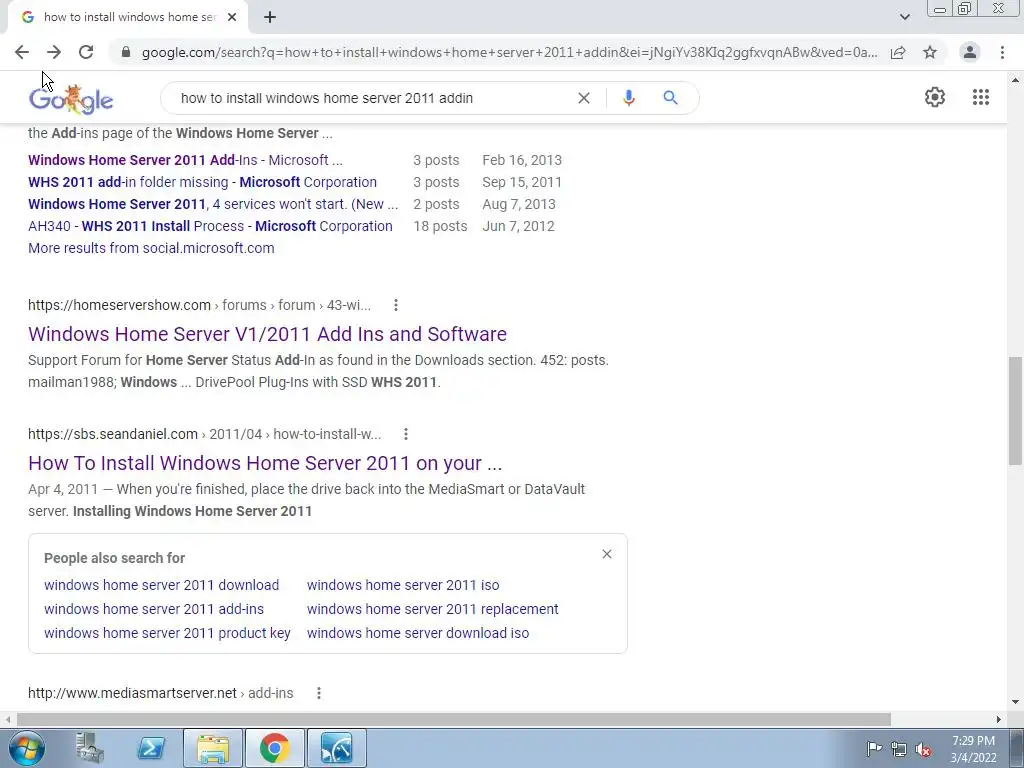Image resolution: width=1024 pixels, height=768 pixels.
Task: Start a voice search with the microphone
Action: point(628,98)
